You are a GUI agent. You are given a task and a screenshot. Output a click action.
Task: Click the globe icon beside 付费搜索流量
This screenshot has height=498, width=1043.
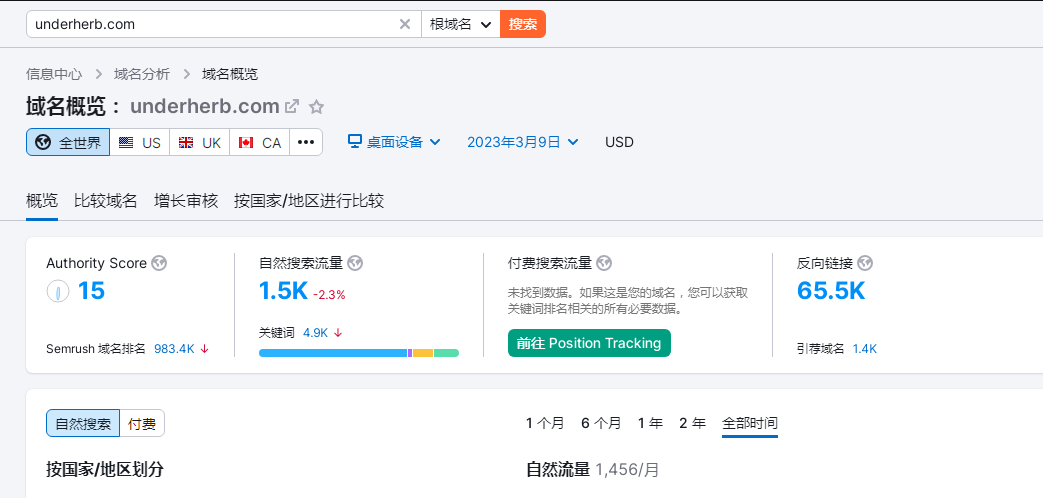(x=604, y=263)
